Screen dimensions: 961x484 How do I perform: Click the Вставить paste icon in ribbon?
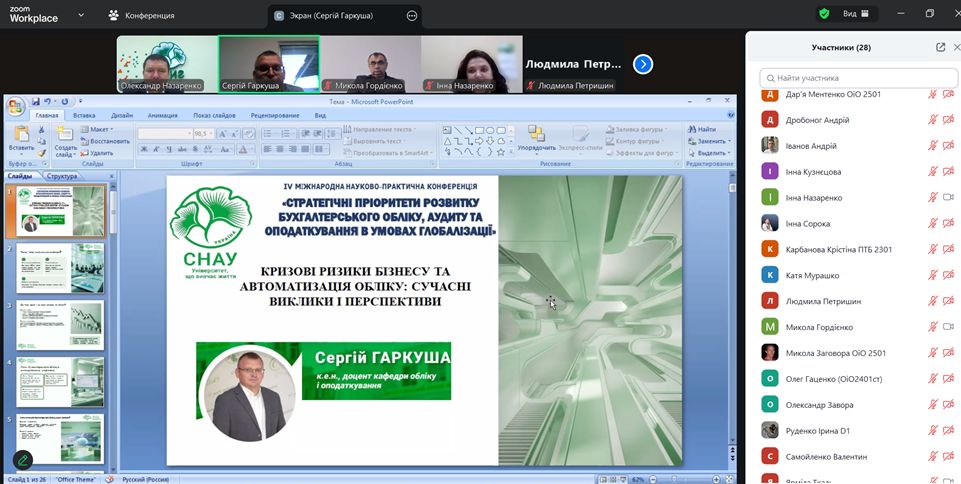[x=21, y=135]
